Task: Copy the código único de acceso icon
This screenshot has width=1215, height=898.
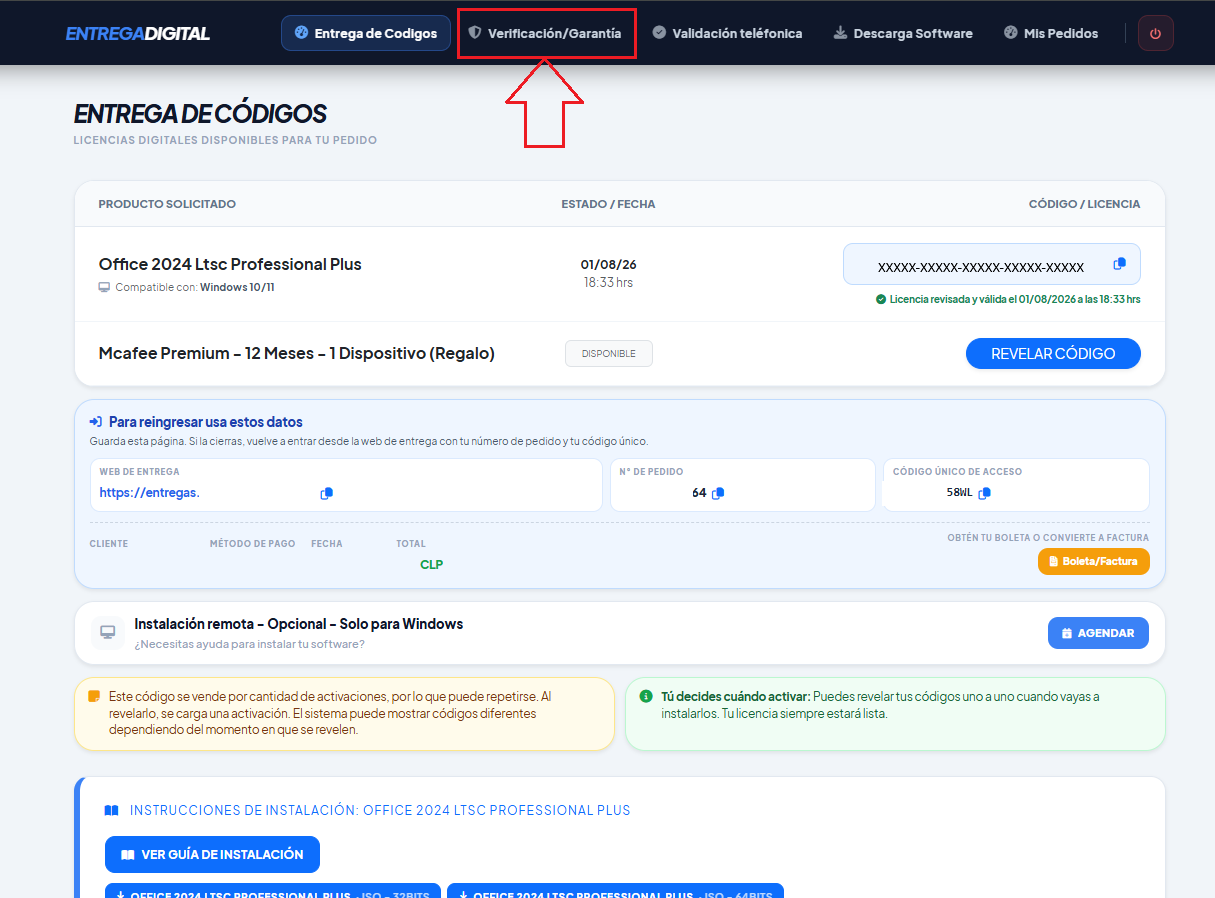Action: pos(984,493)
